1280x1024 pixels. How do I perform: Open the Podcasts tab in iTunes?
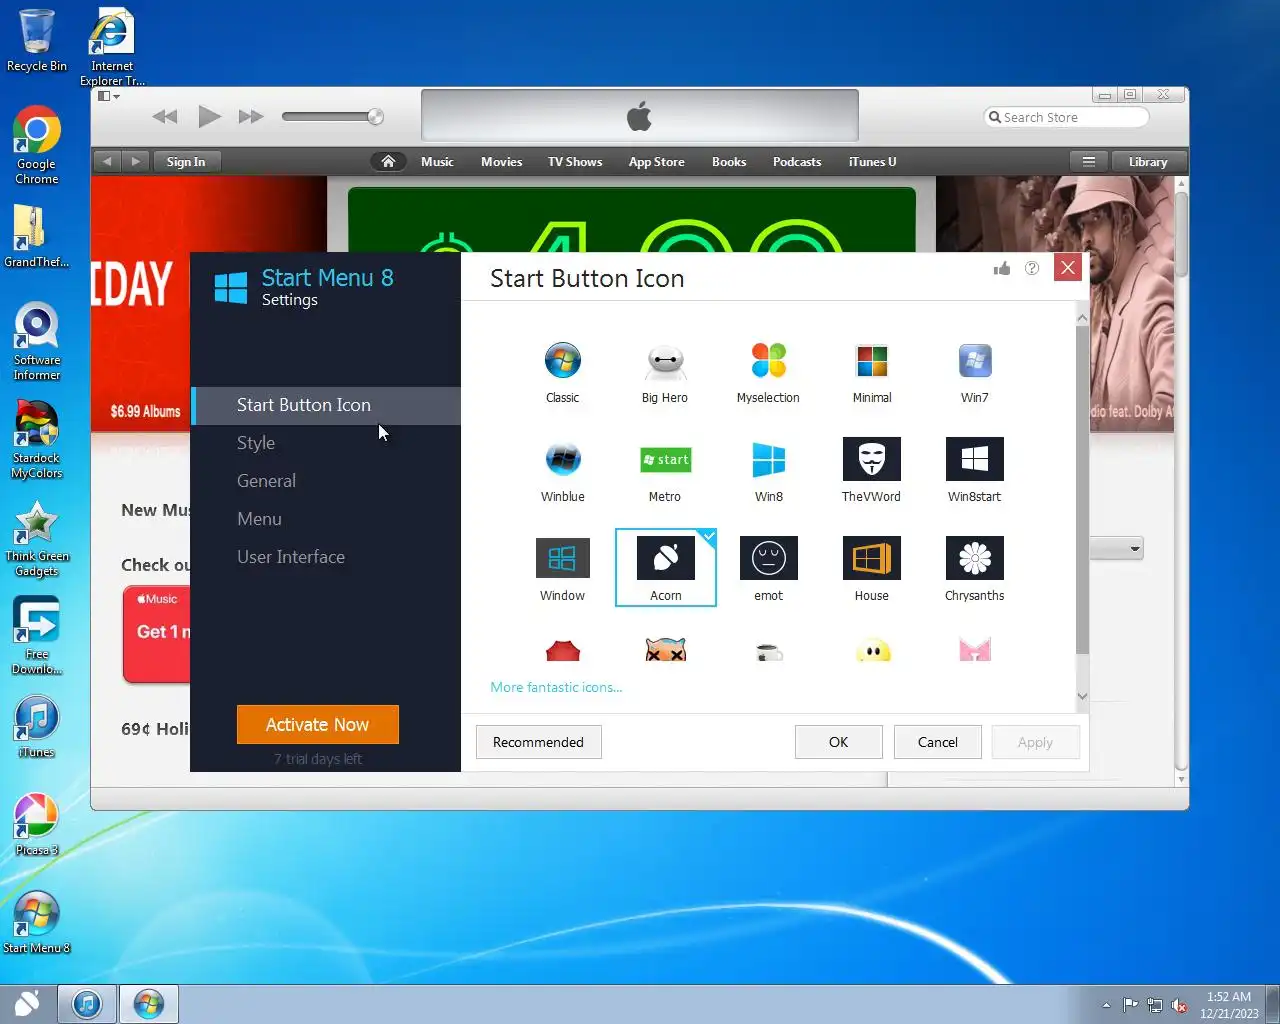coord(797,162)
